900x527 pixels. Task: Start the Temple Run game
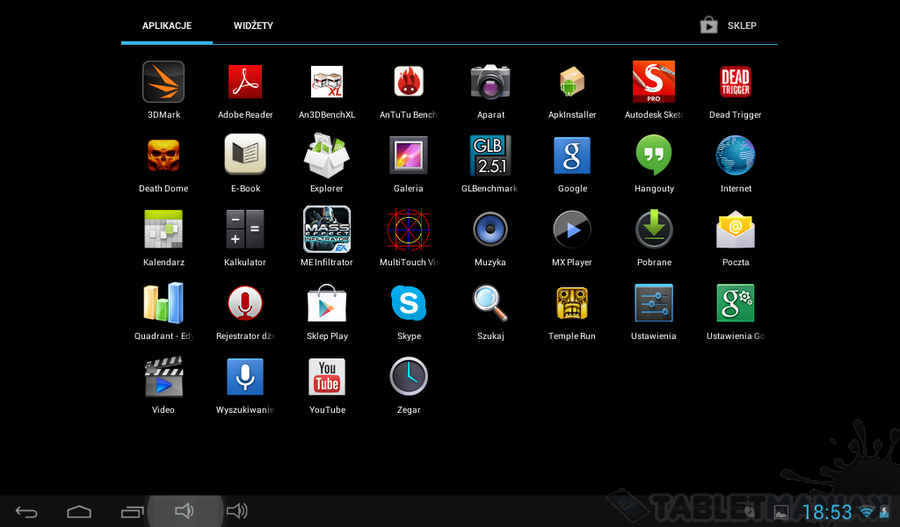tap(572, 303)
